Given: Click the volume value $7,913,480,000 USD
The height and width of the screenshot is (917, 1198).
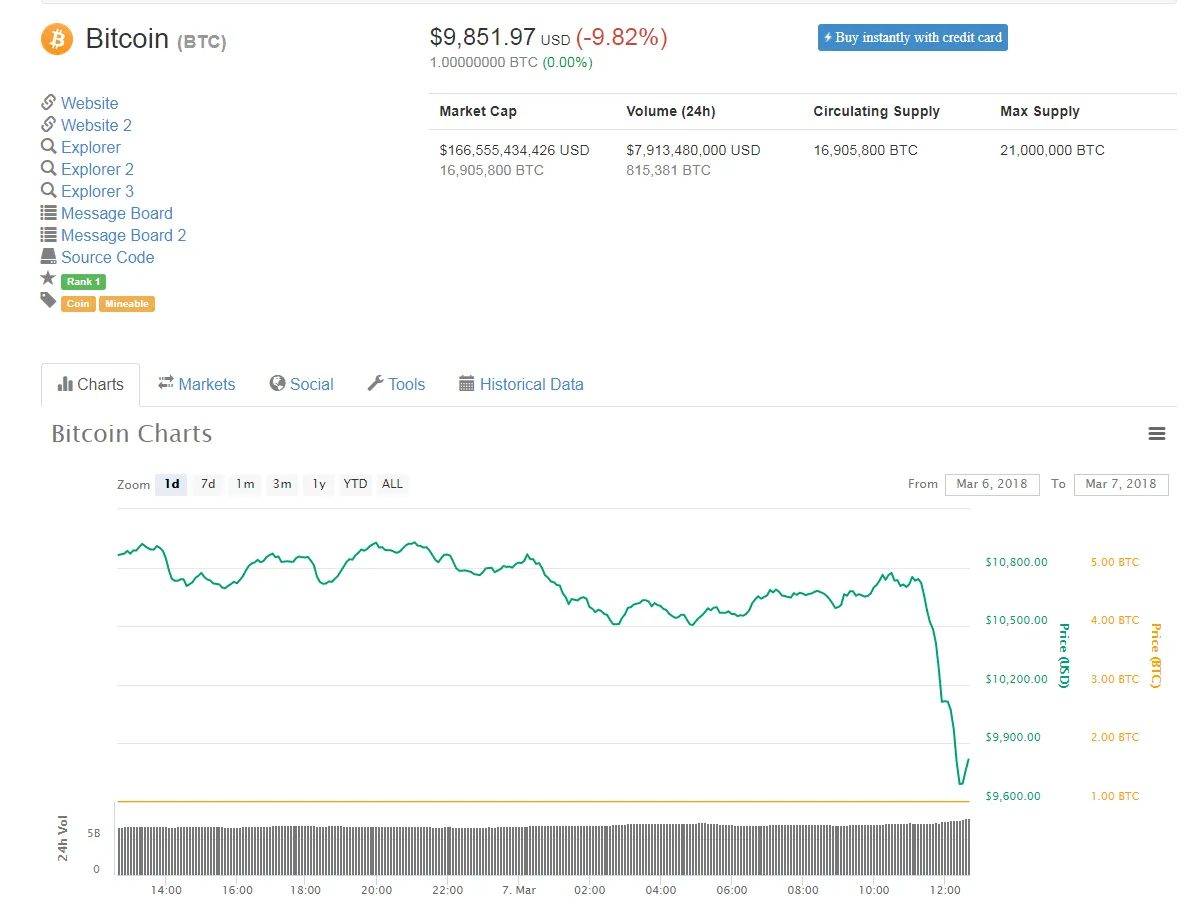Looking at the screenshot, I should pyautogui.click(x=693, y=150).
